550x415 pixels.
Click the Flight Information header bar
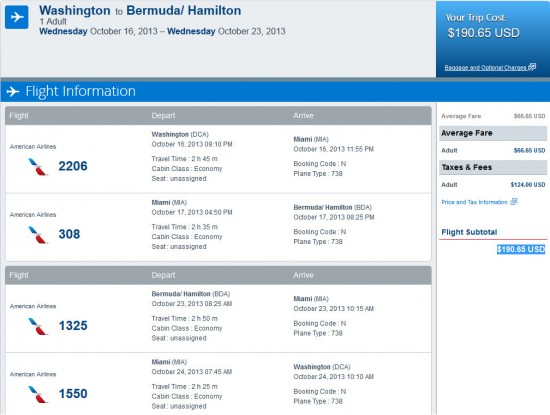pyautogui.click(x=275, y=92)
